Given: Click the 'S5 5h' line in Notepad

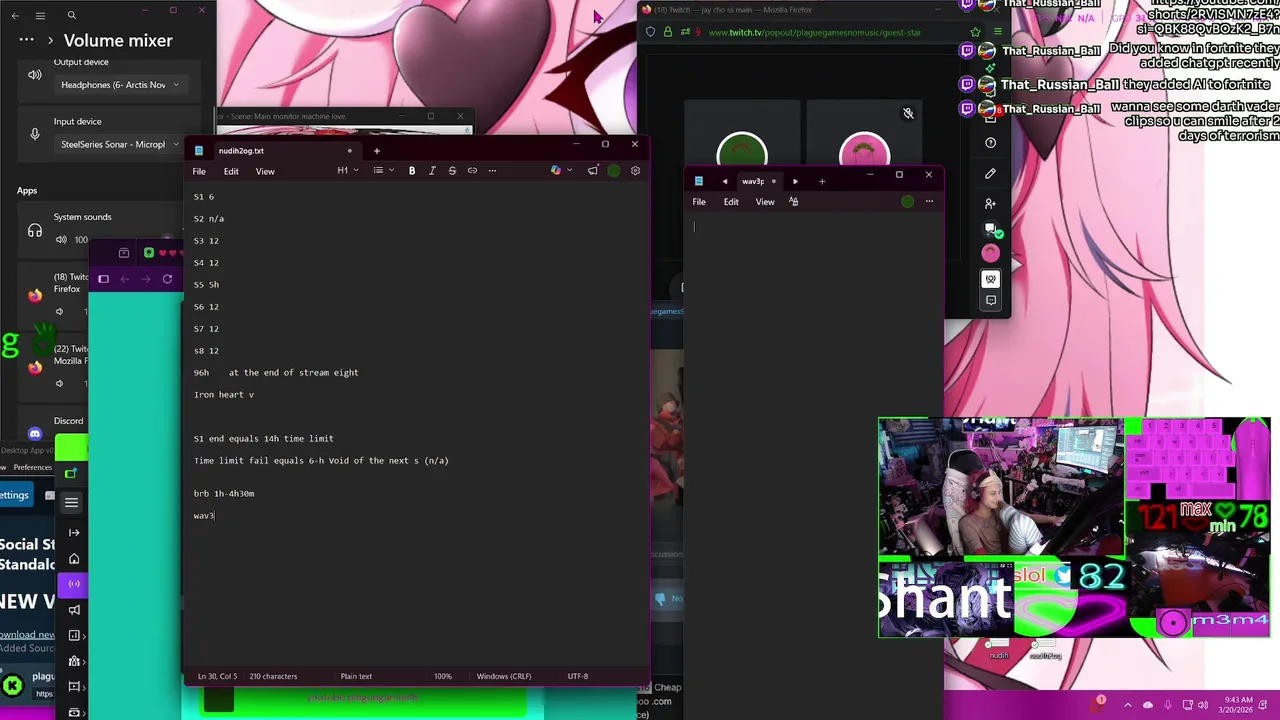Looking at the screenshot, I should (206, 285).
